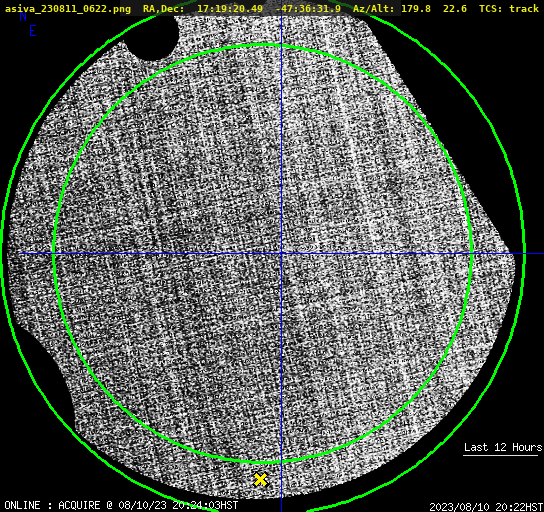
Task: Click the RA value 17:19:20.49
Action: coord(230,8)
